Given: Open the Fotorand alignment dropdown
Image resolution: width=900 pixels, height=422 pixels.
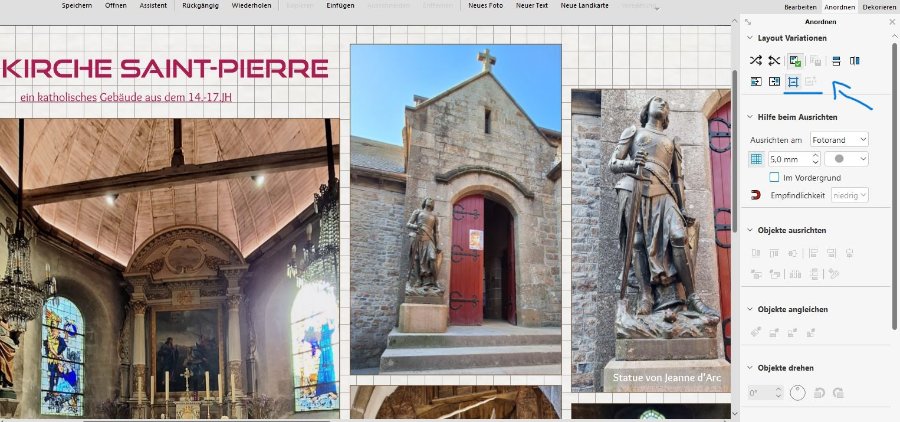Looking at the screenshot, I should (839, 139).
